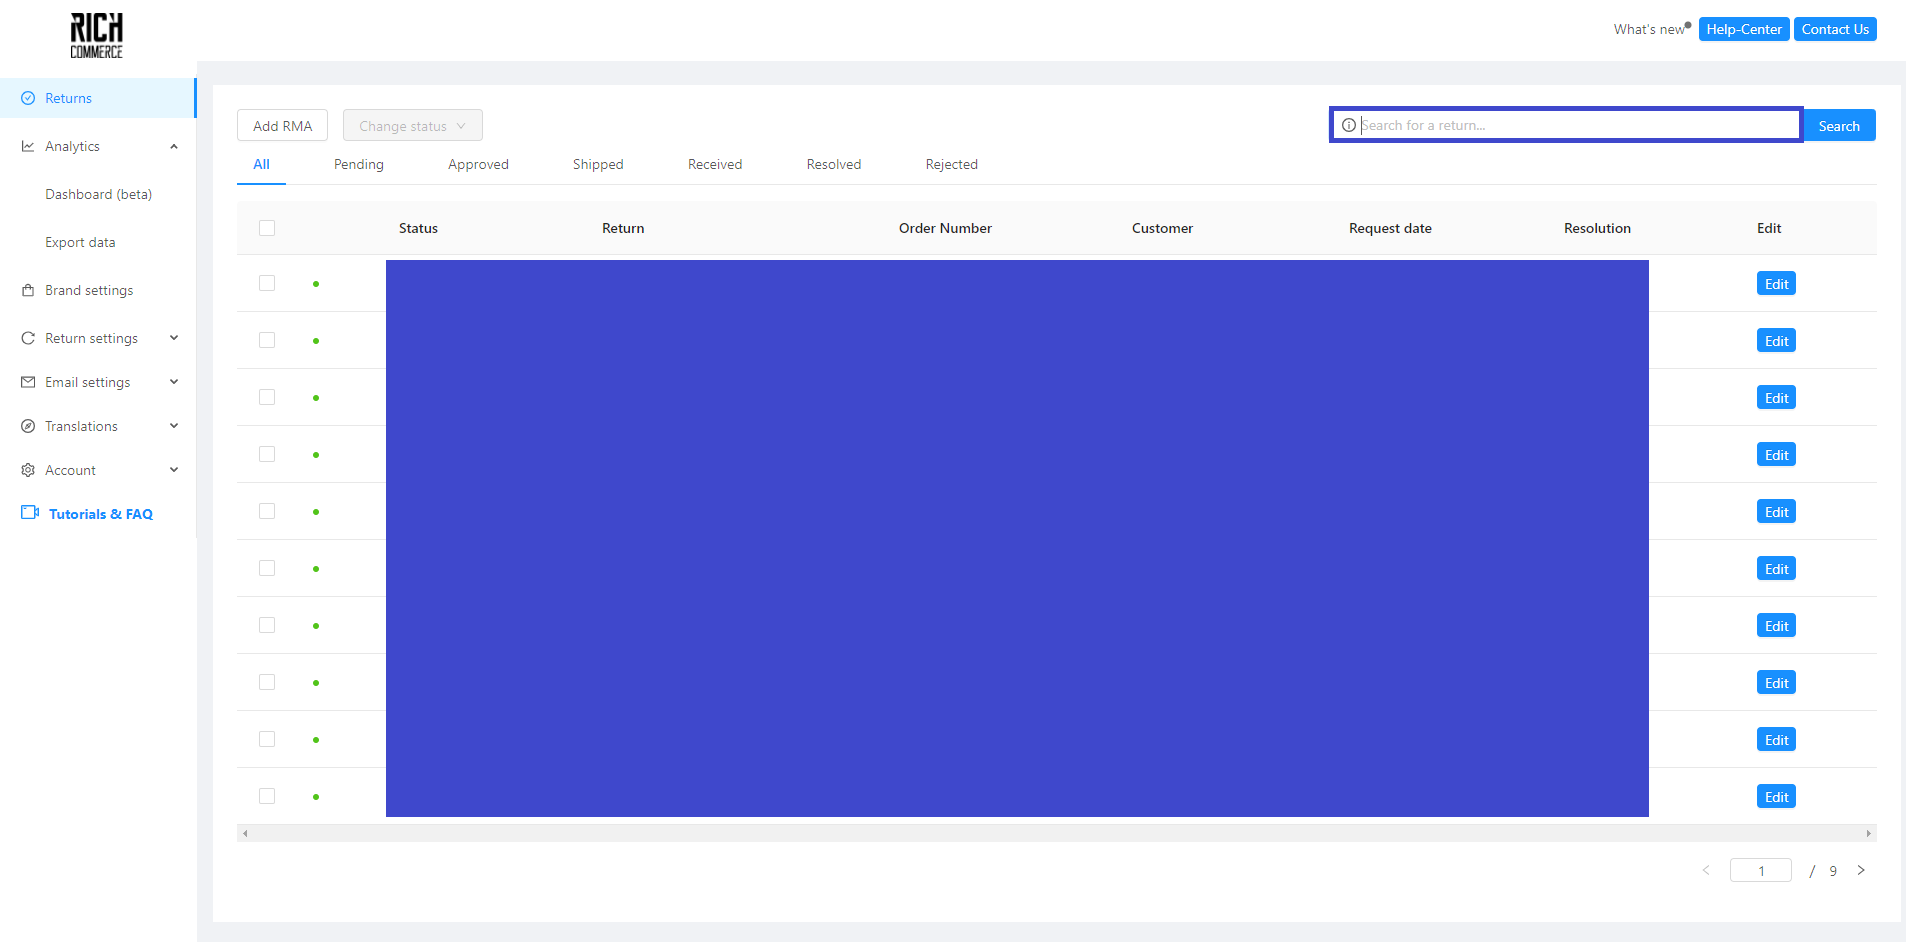Screen dimensions: 1906x942
Task: Click the Request date column header
Action: (1390, 228)
